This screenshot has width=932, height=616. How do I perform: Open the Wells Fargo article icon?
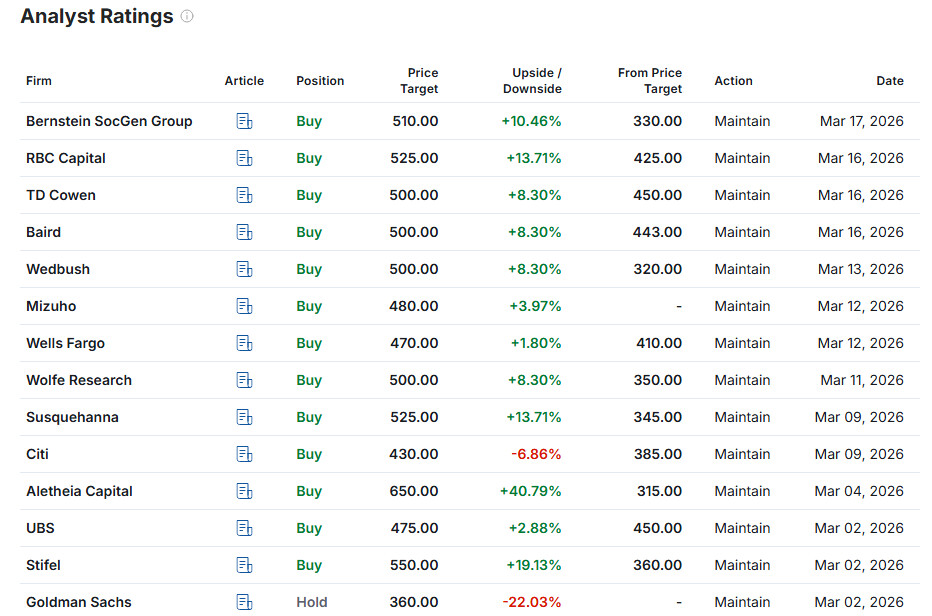point(244,343)
